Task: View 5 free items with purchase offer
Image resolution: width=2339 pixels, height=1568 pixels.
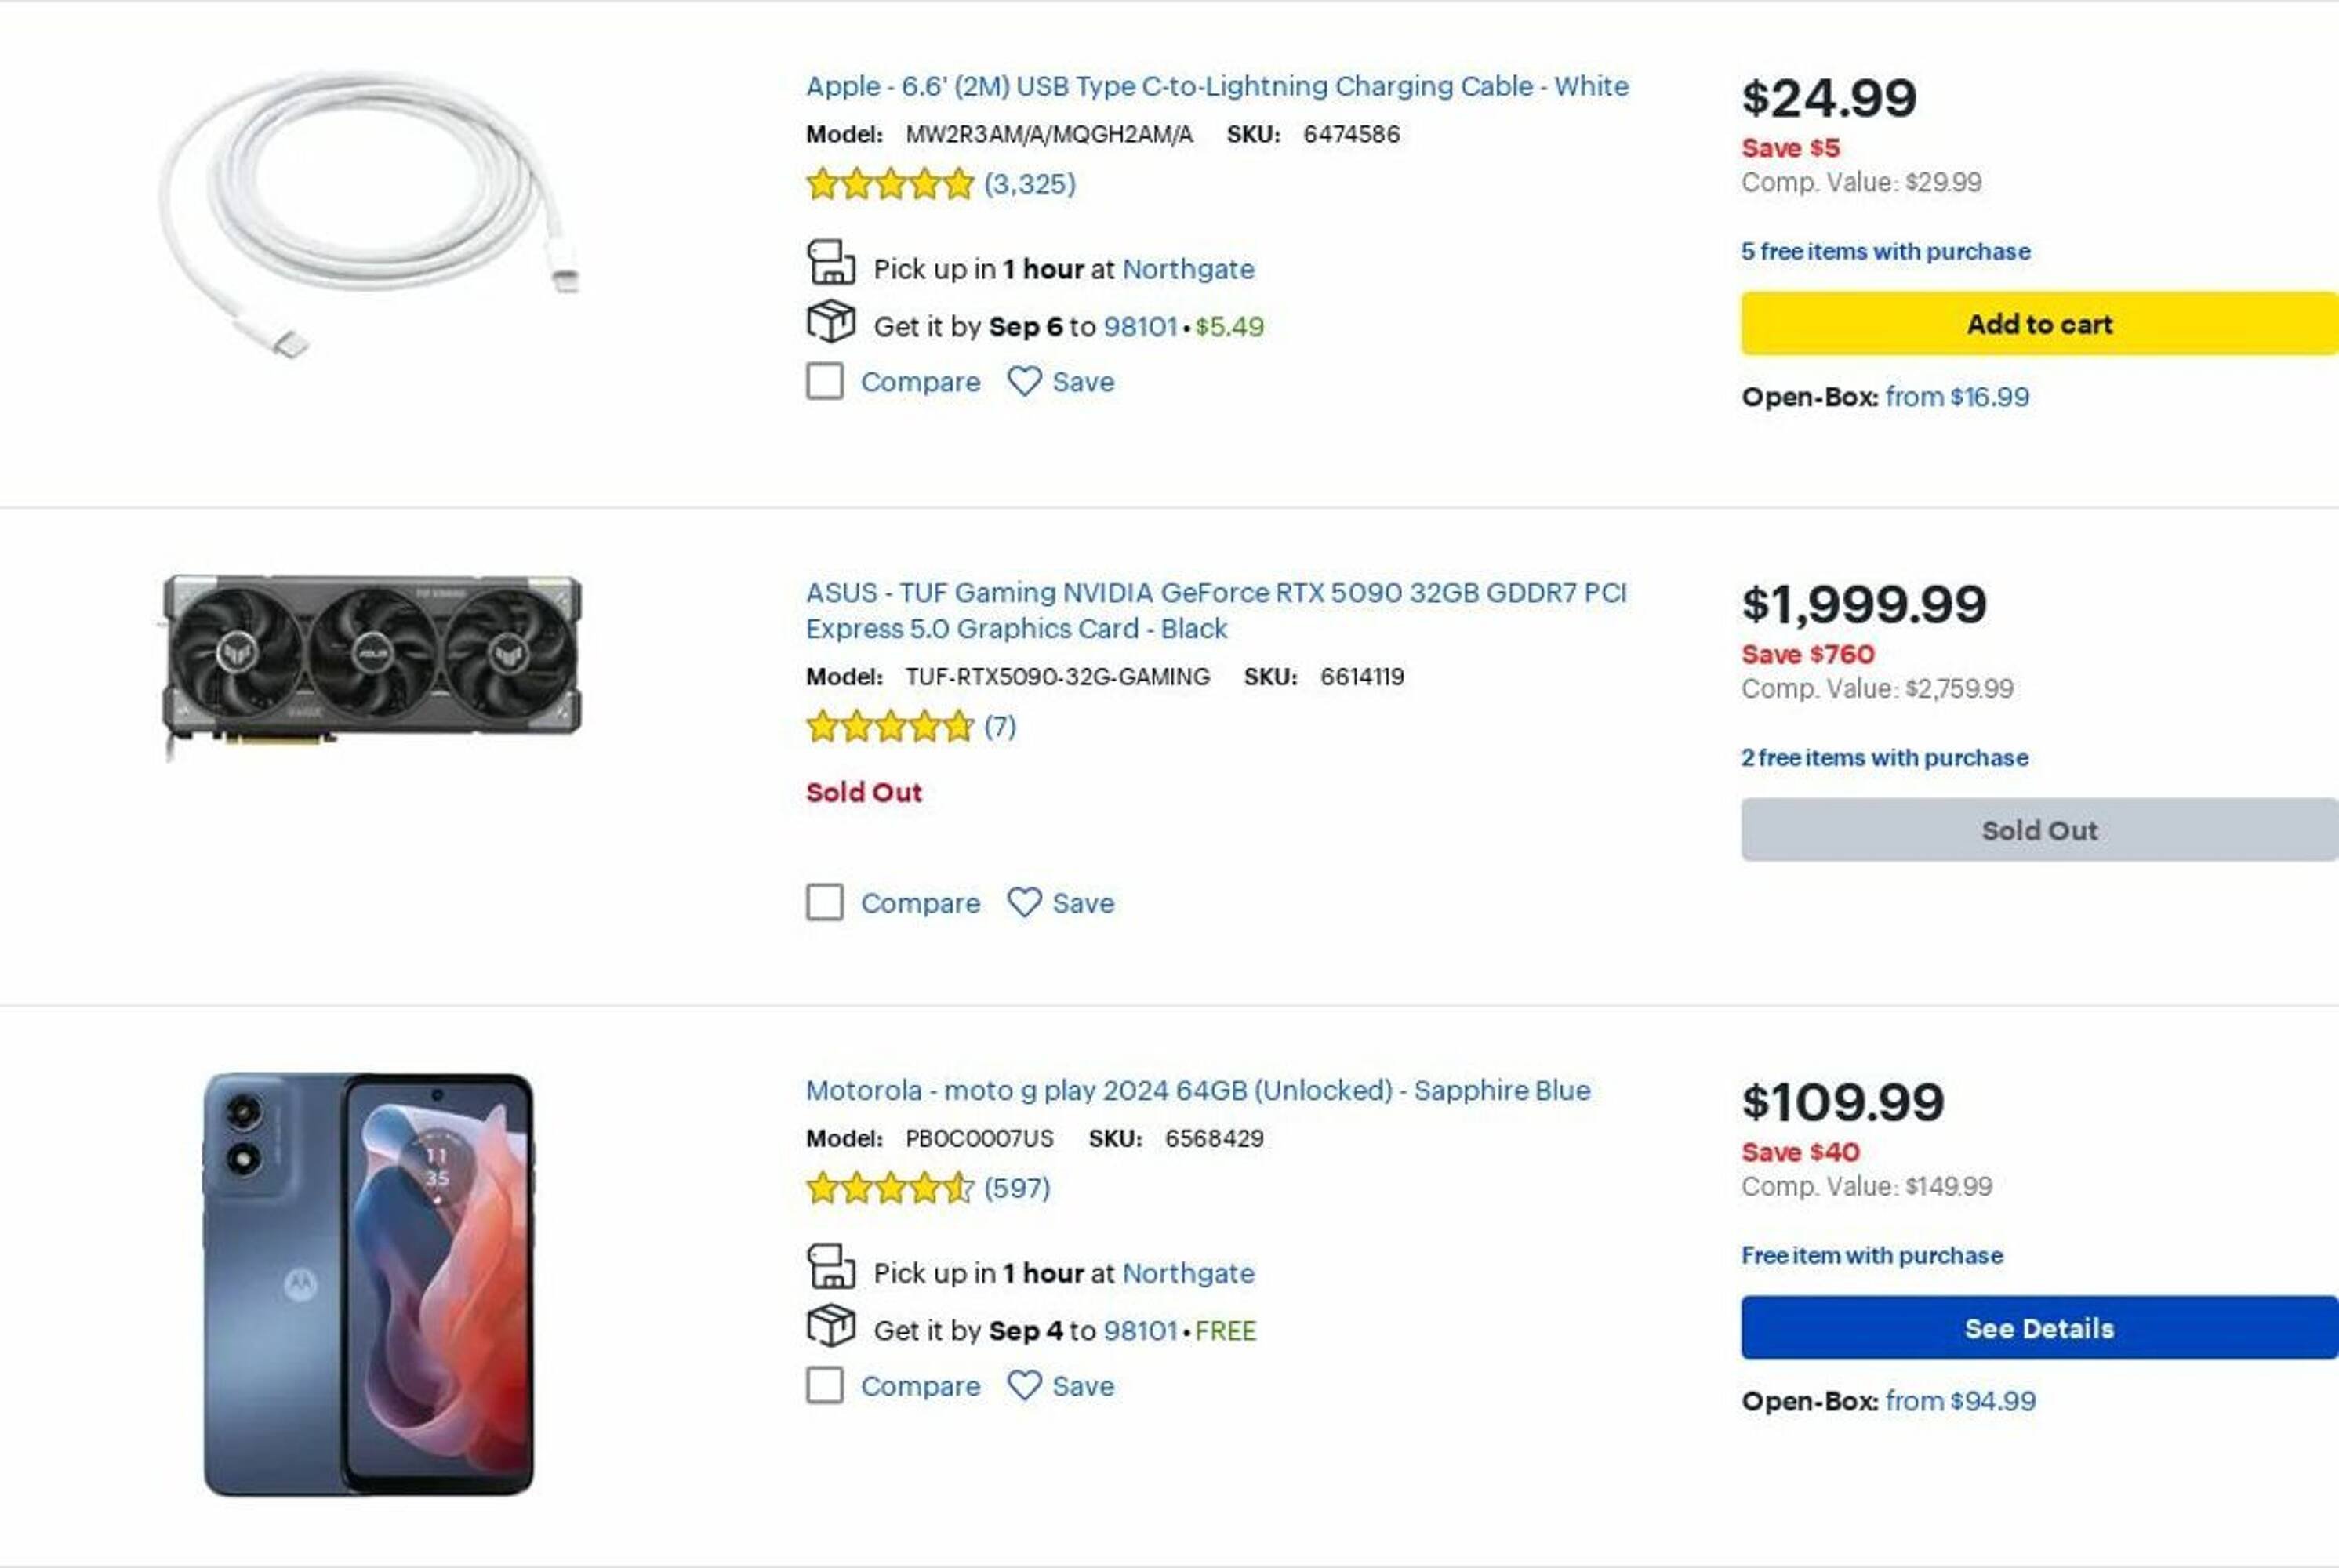Action: (x=1885, y=251)
